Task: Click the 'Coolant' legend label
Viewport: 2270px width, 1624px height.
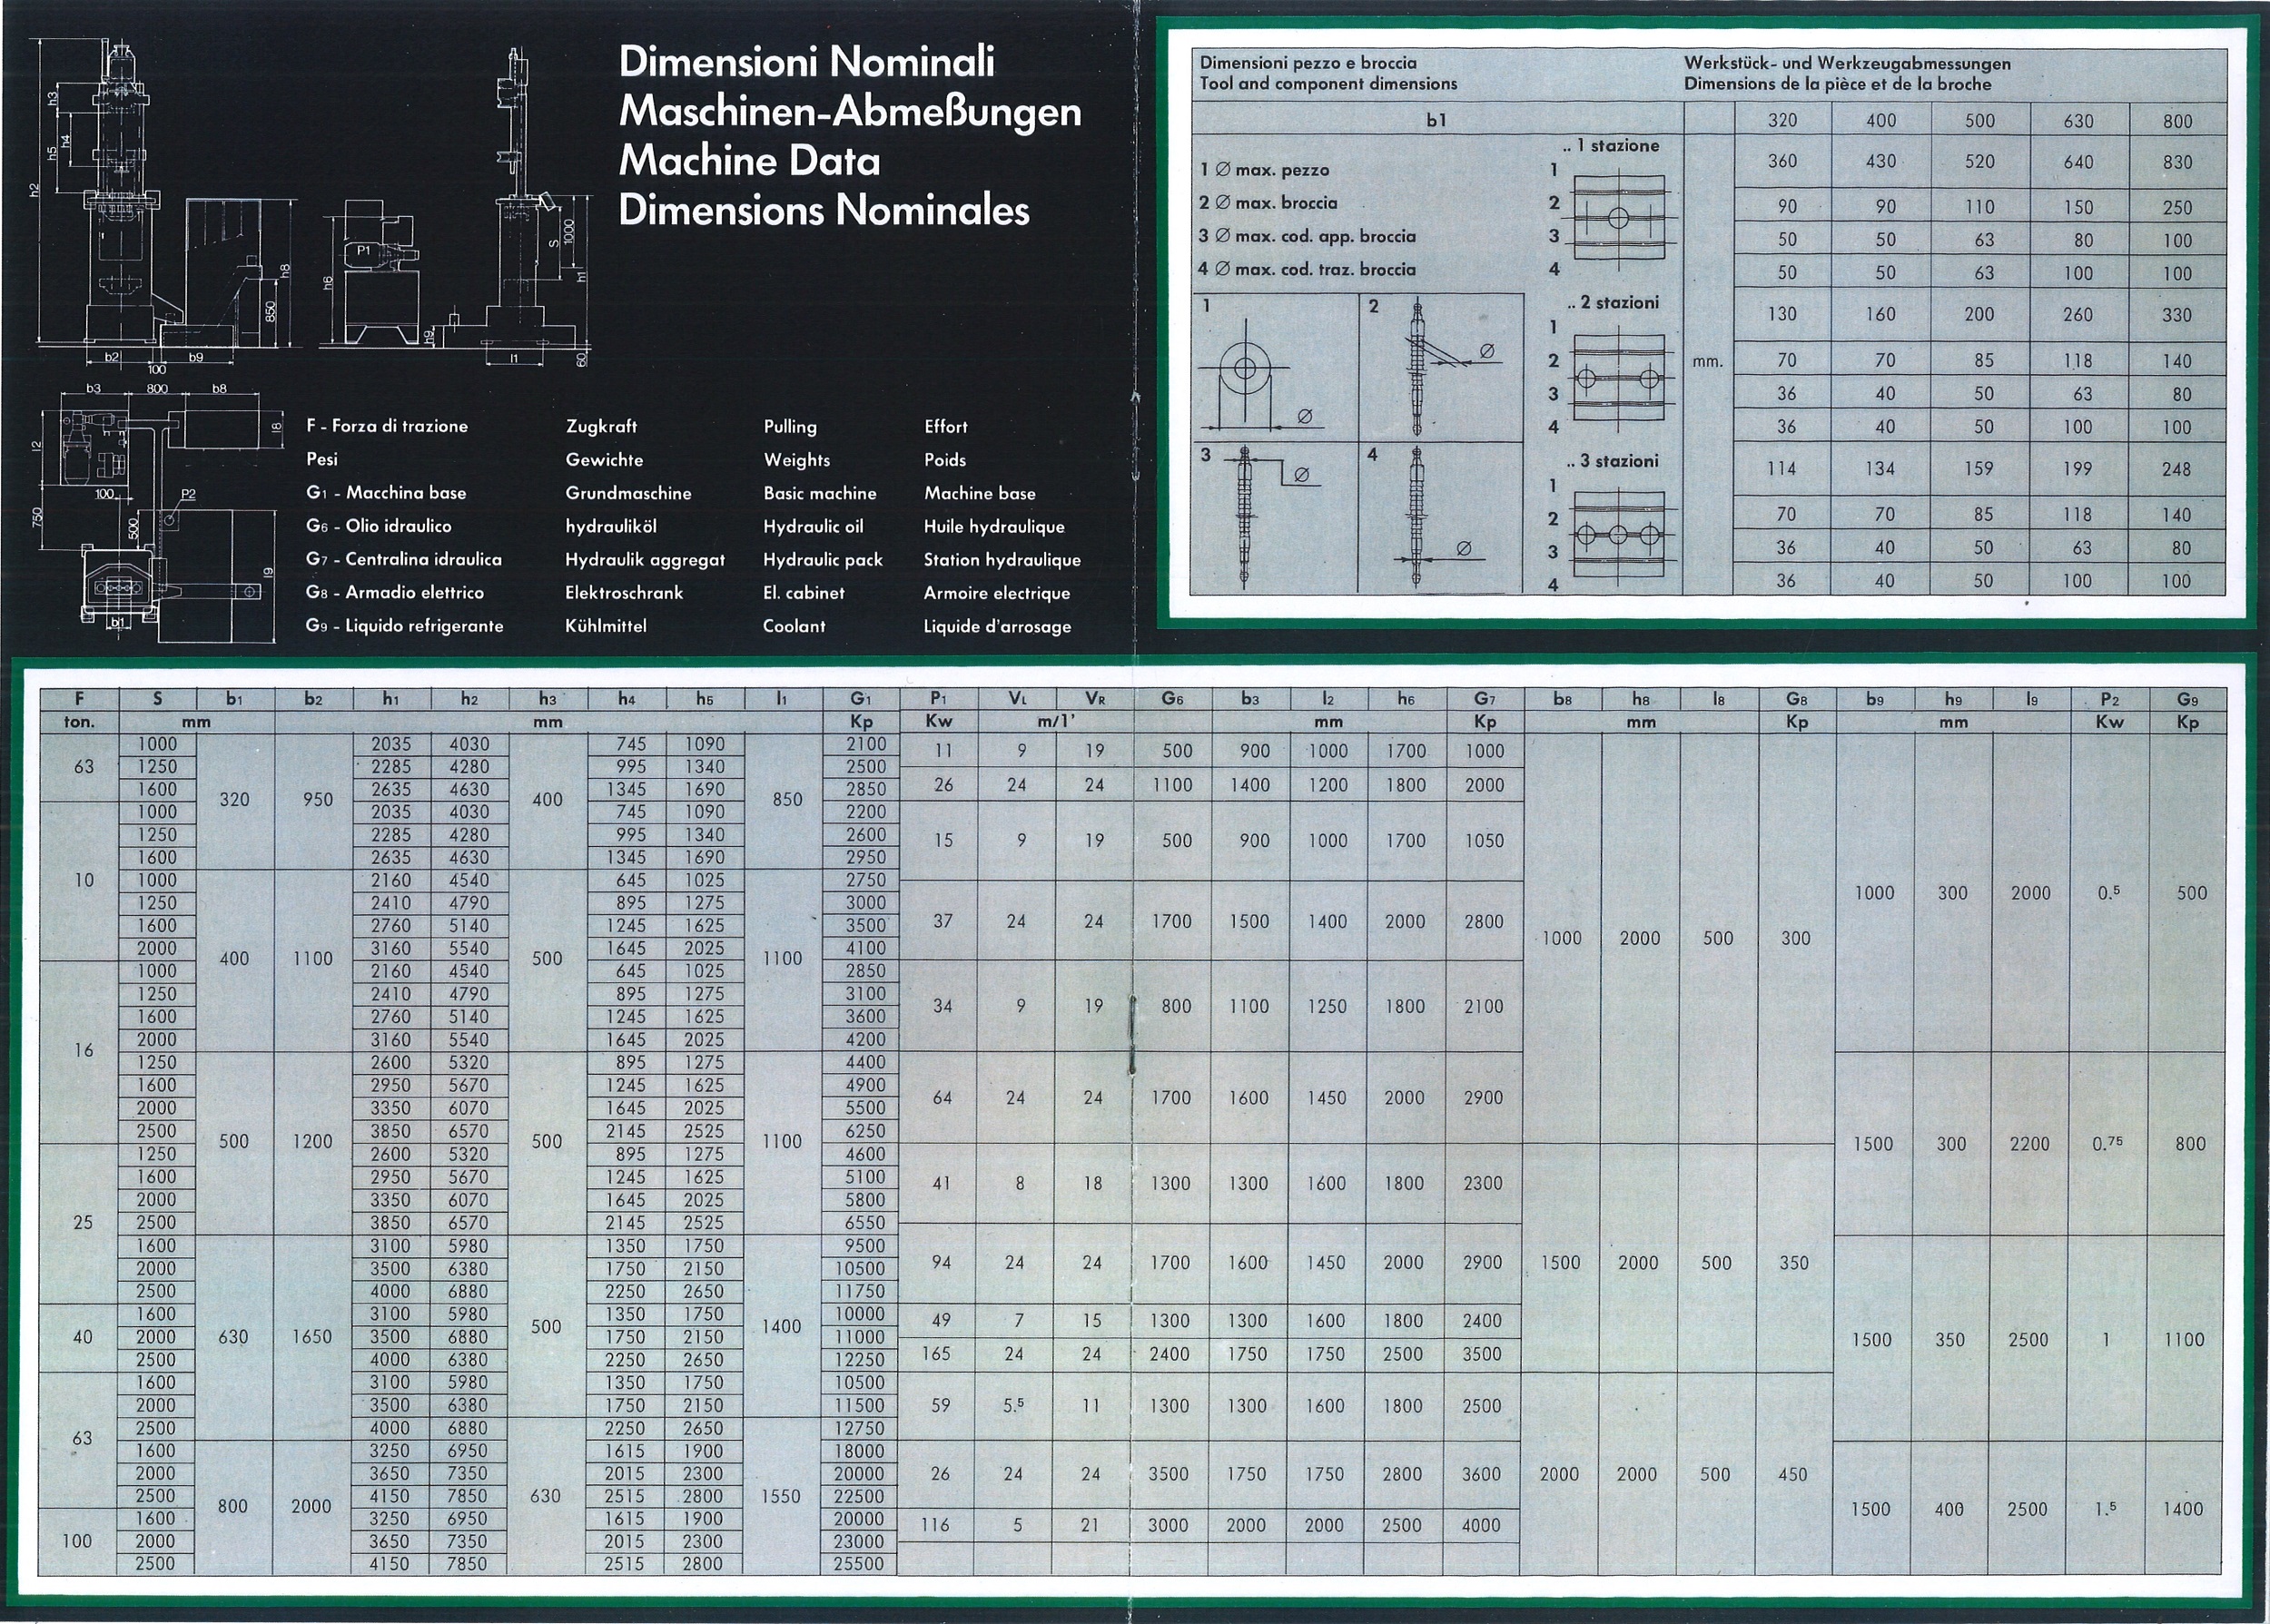Action: 794,626
